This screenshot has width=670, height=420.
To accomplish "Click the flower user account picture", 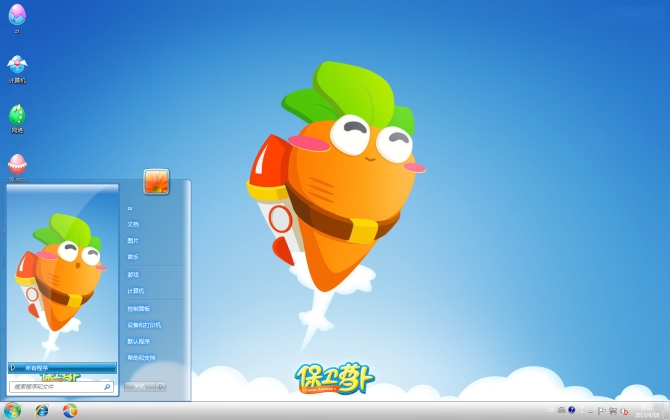I will [x=156, y=182].
